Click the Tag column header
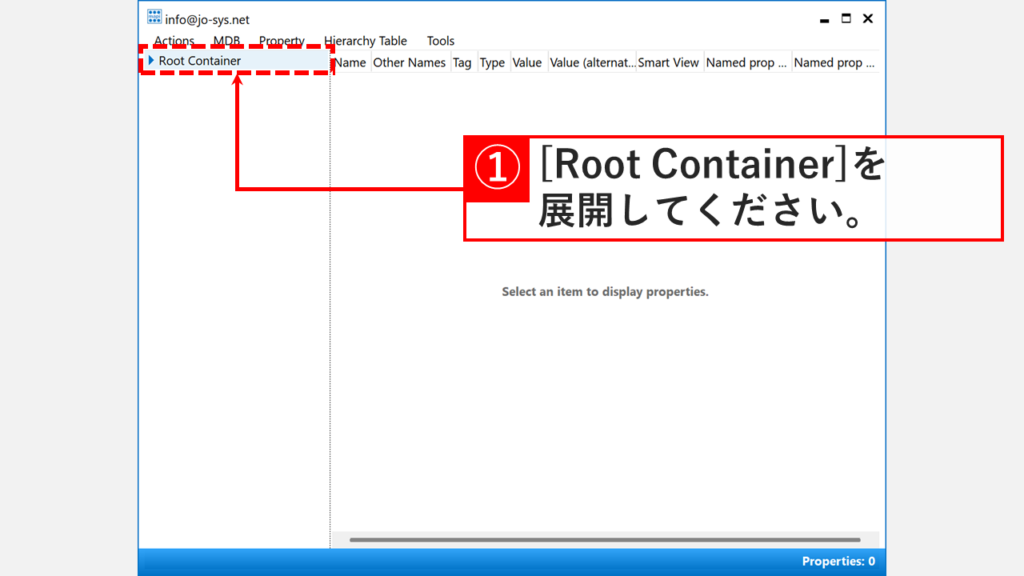 (462, 62)
